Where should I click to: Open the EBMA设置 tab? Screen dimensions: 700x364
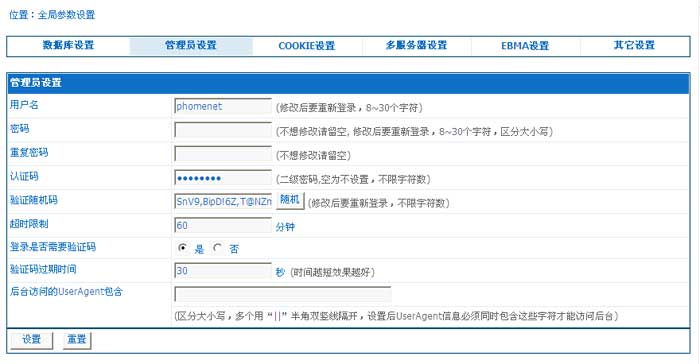click(x=525, y=46)
